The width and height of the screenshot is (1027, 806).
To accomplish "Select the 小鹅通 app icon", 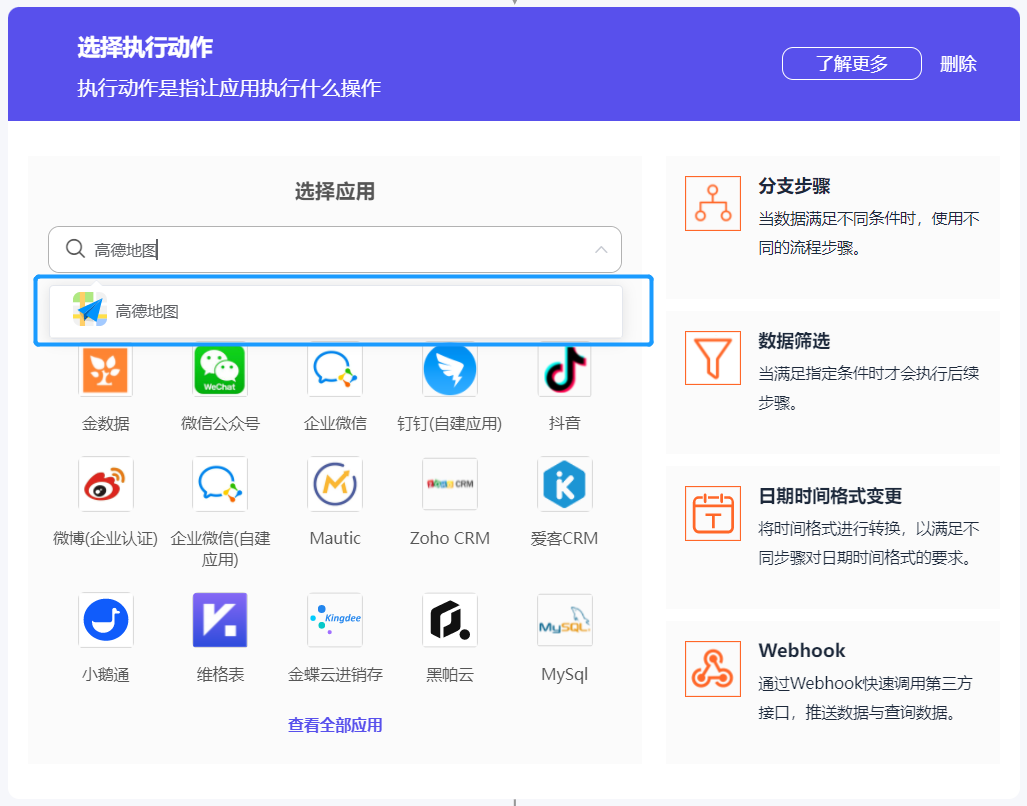I will coord(105,620).
